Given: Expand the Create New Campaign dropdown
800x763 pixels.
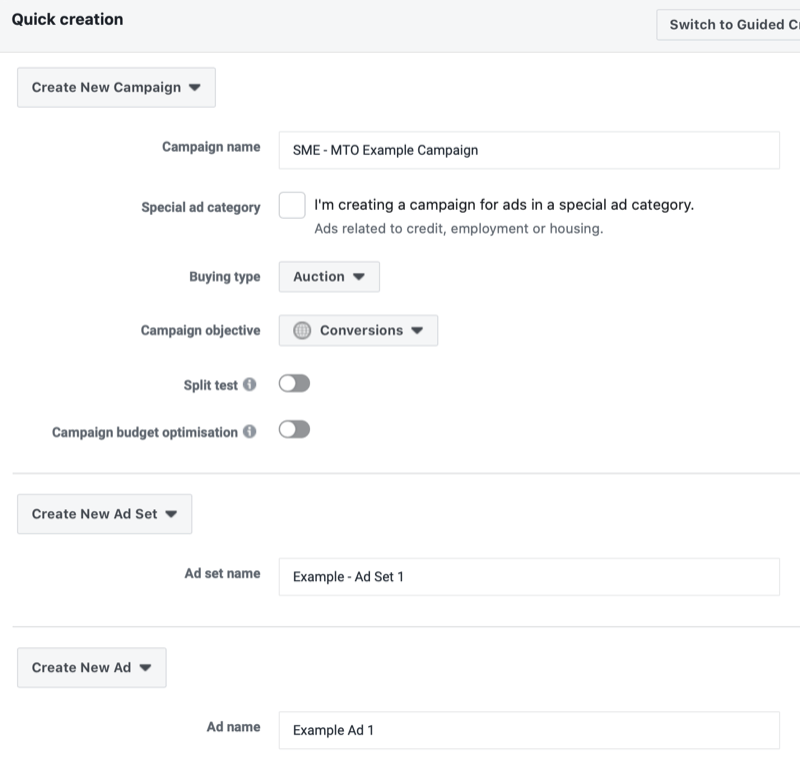Looking at the screenshot, I should (116, 87).
